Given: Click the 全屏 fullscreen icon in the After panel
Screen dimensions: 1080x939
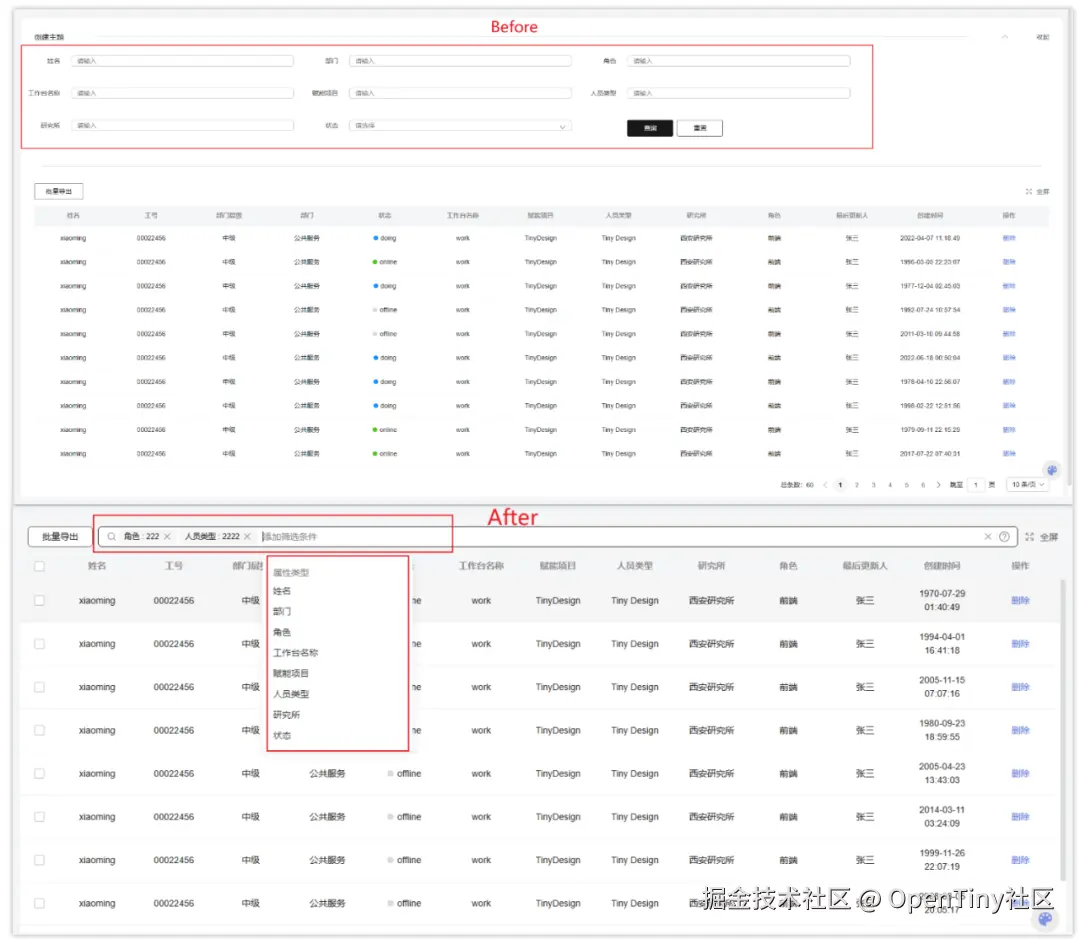Looking at the screenshot, I should 1029,537.
